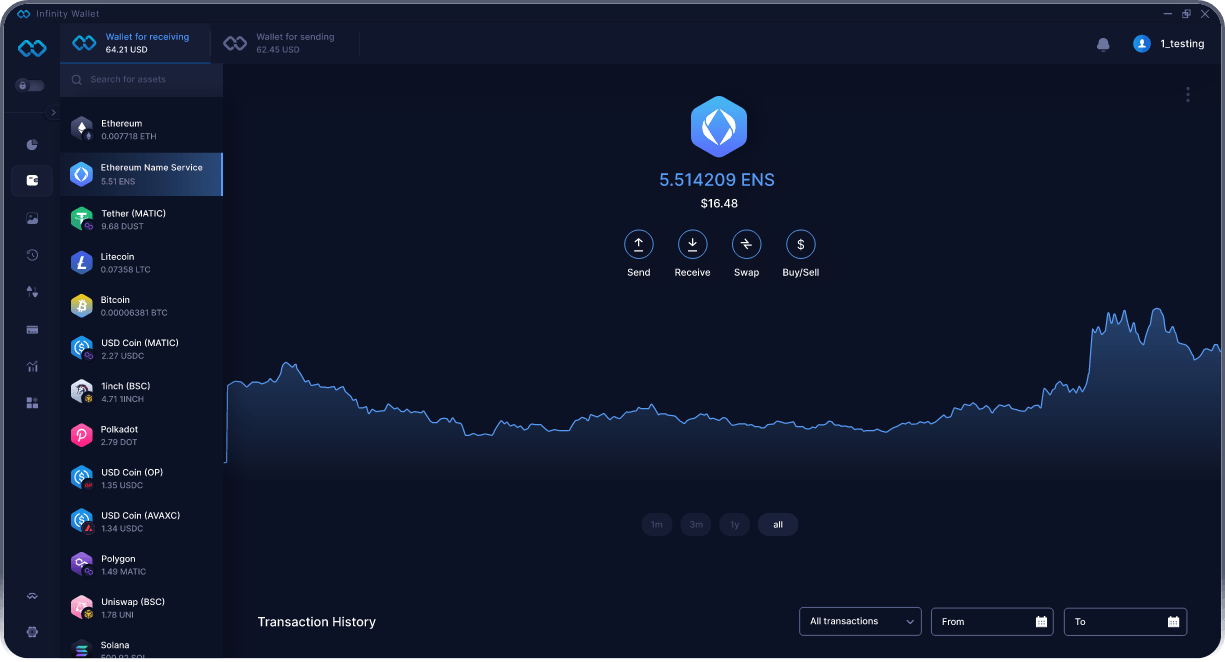Select USD Coin (OP) asset
This screenshot has width=1225, height=662.
(x=141, y=478)
